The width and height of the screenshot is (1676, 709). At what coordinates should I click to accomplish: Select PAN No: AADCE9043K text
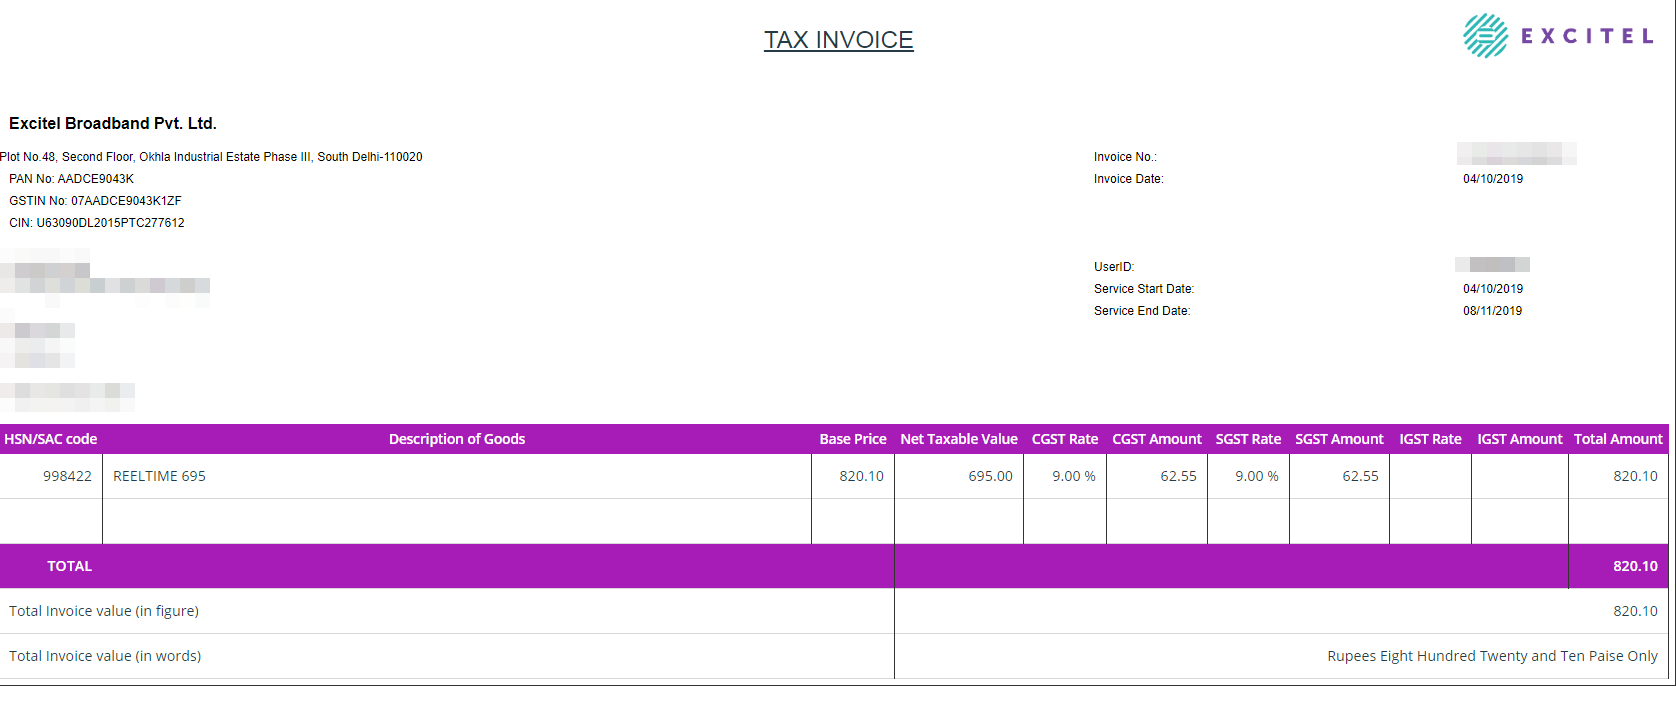(71, 179)
